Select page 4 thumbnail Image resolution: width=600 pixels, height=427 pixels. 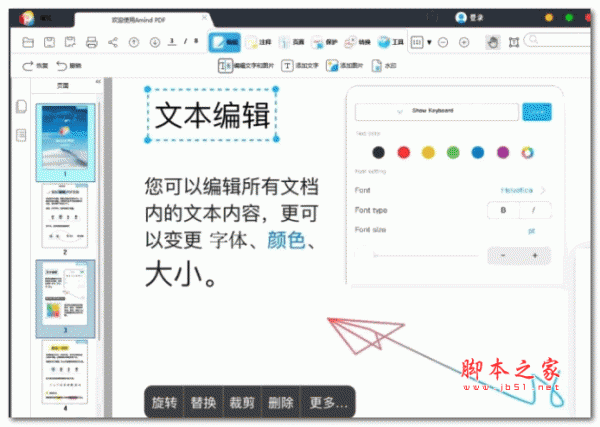coord(65,373)
